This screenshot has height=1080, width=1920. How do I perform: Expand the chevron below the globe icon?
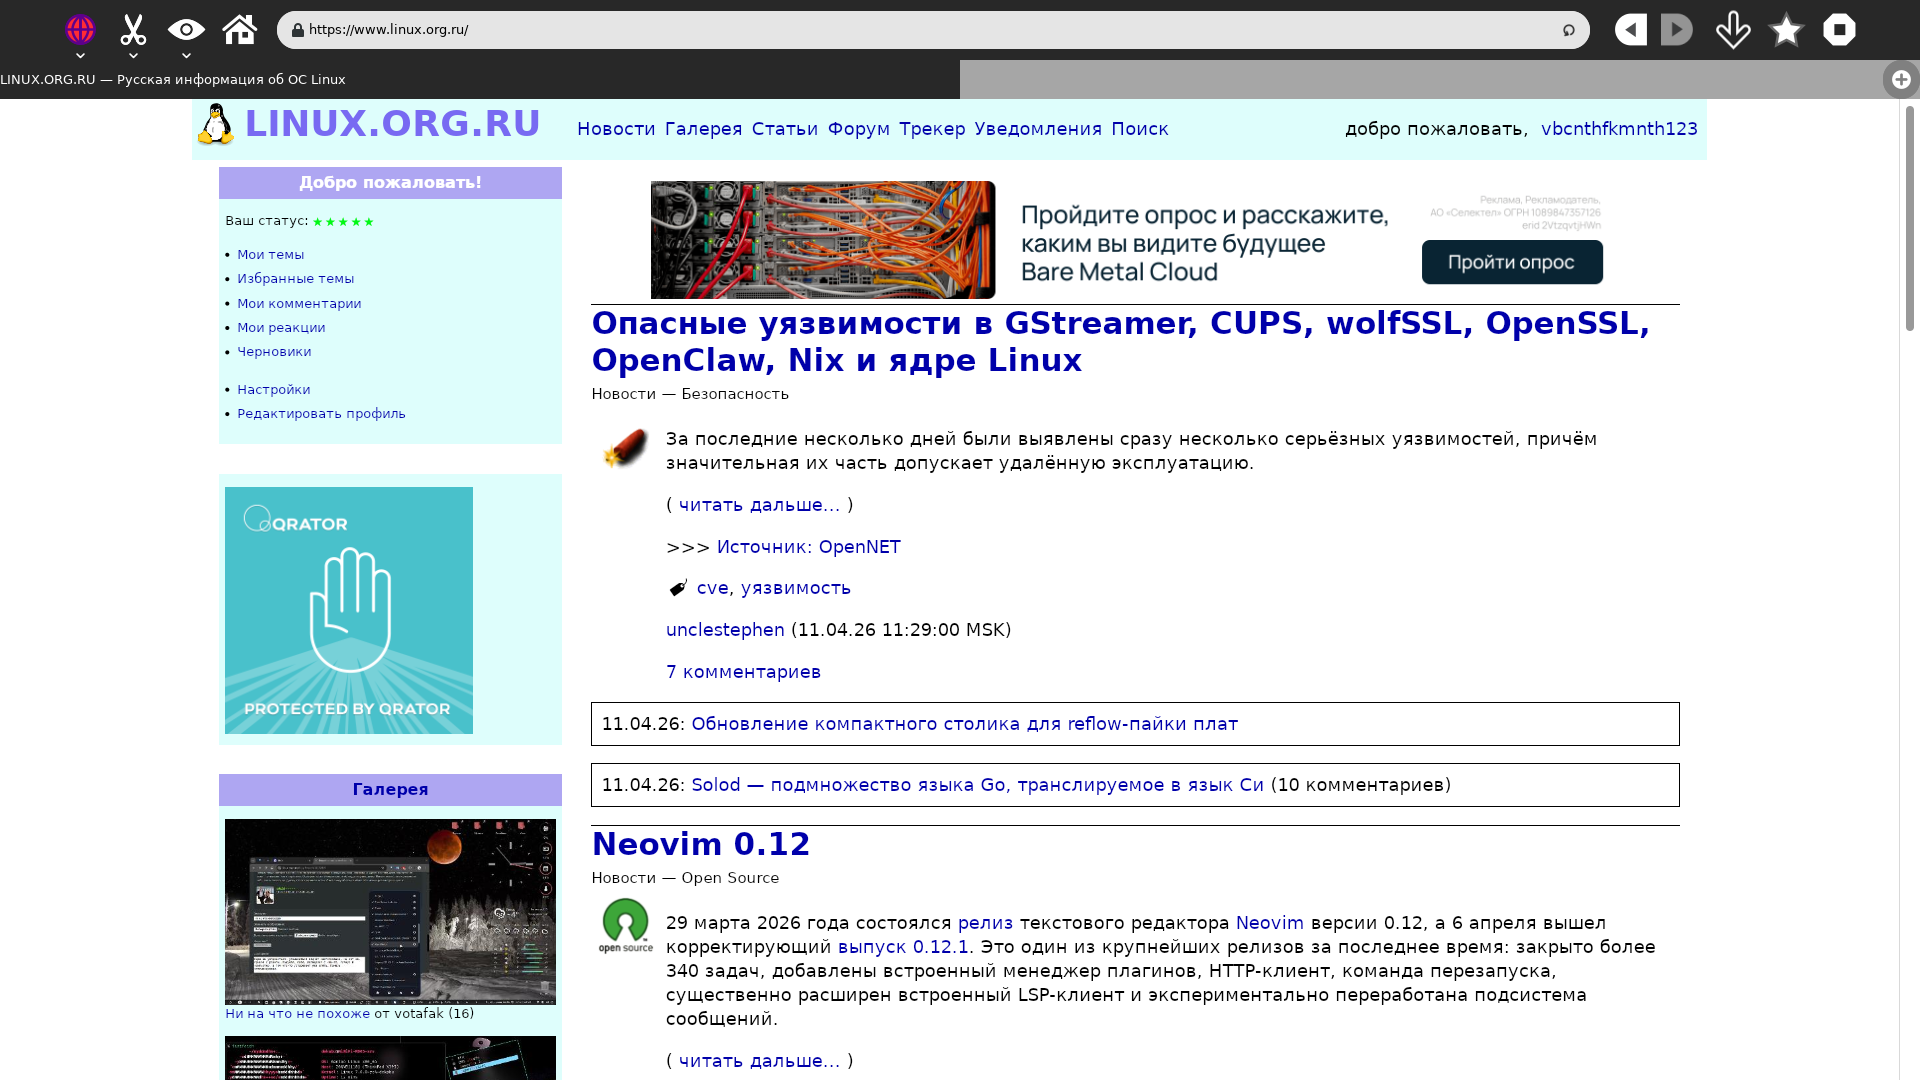pos(80,56)
